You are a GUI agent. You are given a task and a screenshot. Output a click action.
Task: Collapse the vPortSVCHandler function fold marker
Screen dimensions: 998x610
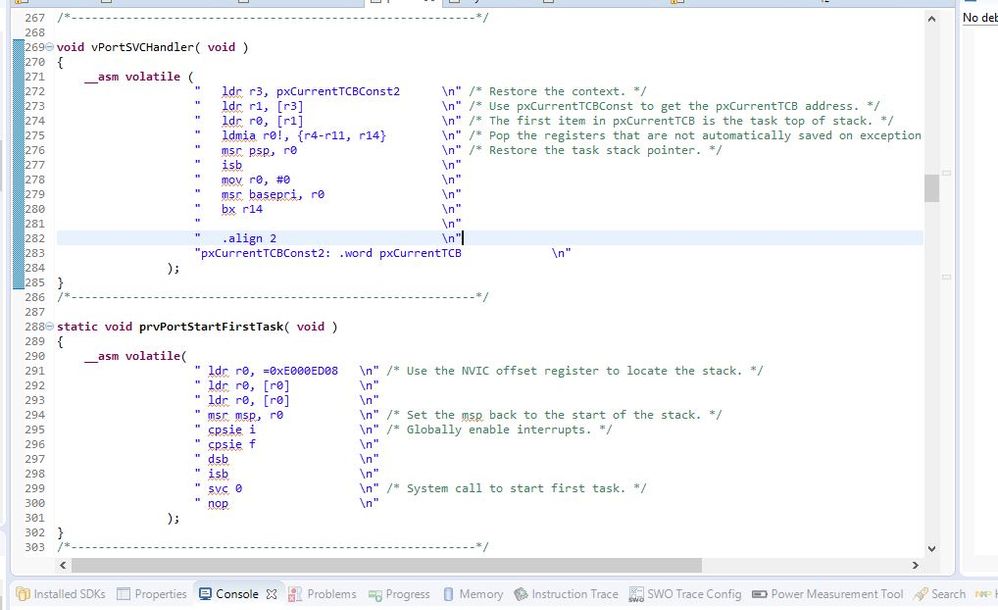(50, 47)
